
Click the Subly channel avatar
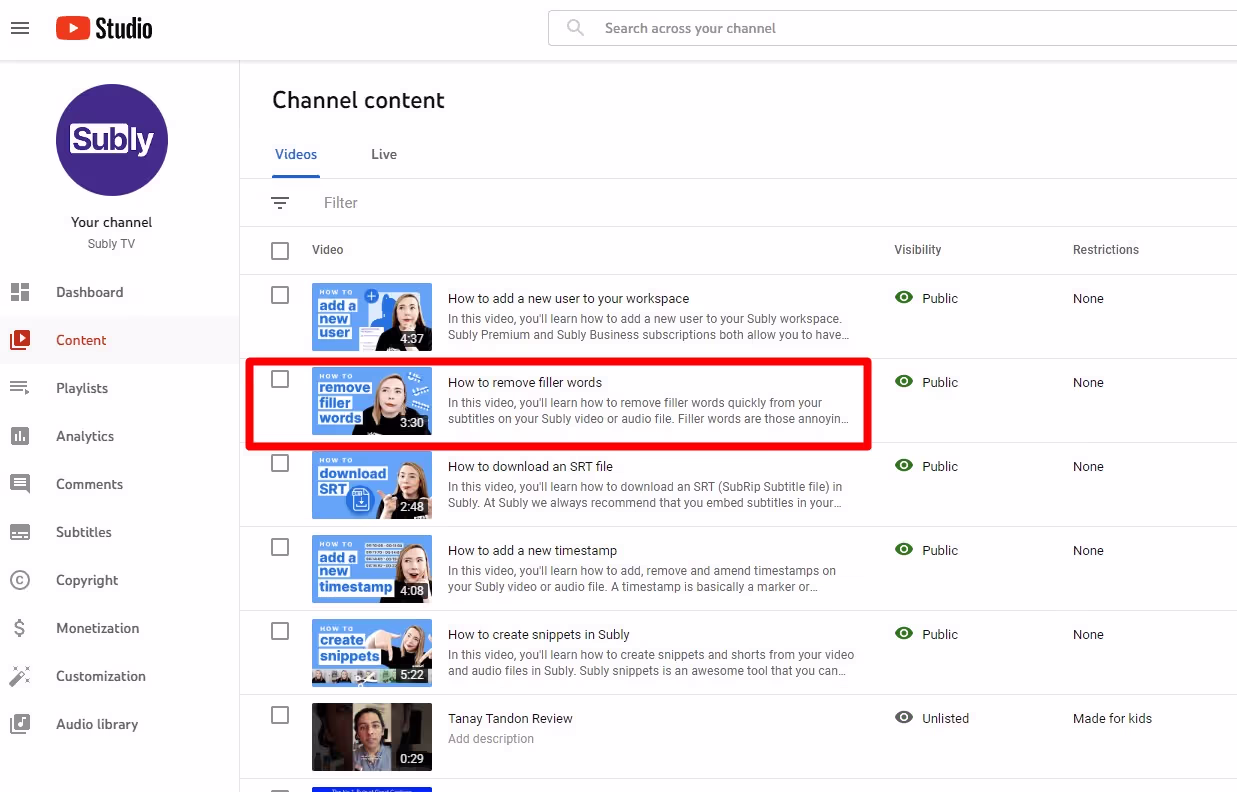point(112,140)
